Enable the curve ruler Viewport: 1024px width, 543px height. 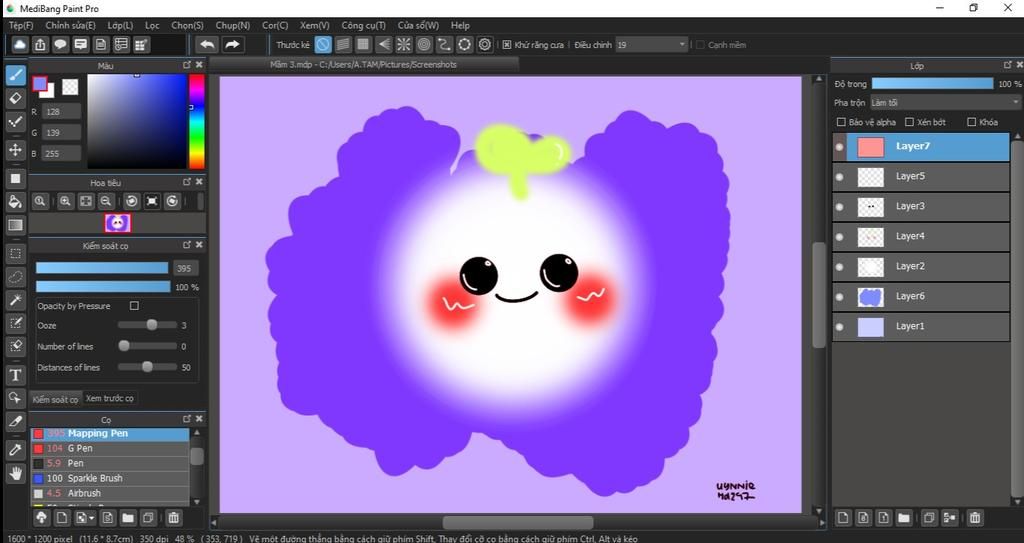click(444, 44)
